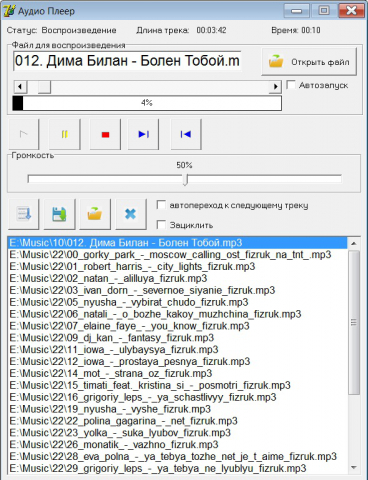Click the maximize button in title bar

[x=324, y=11]
